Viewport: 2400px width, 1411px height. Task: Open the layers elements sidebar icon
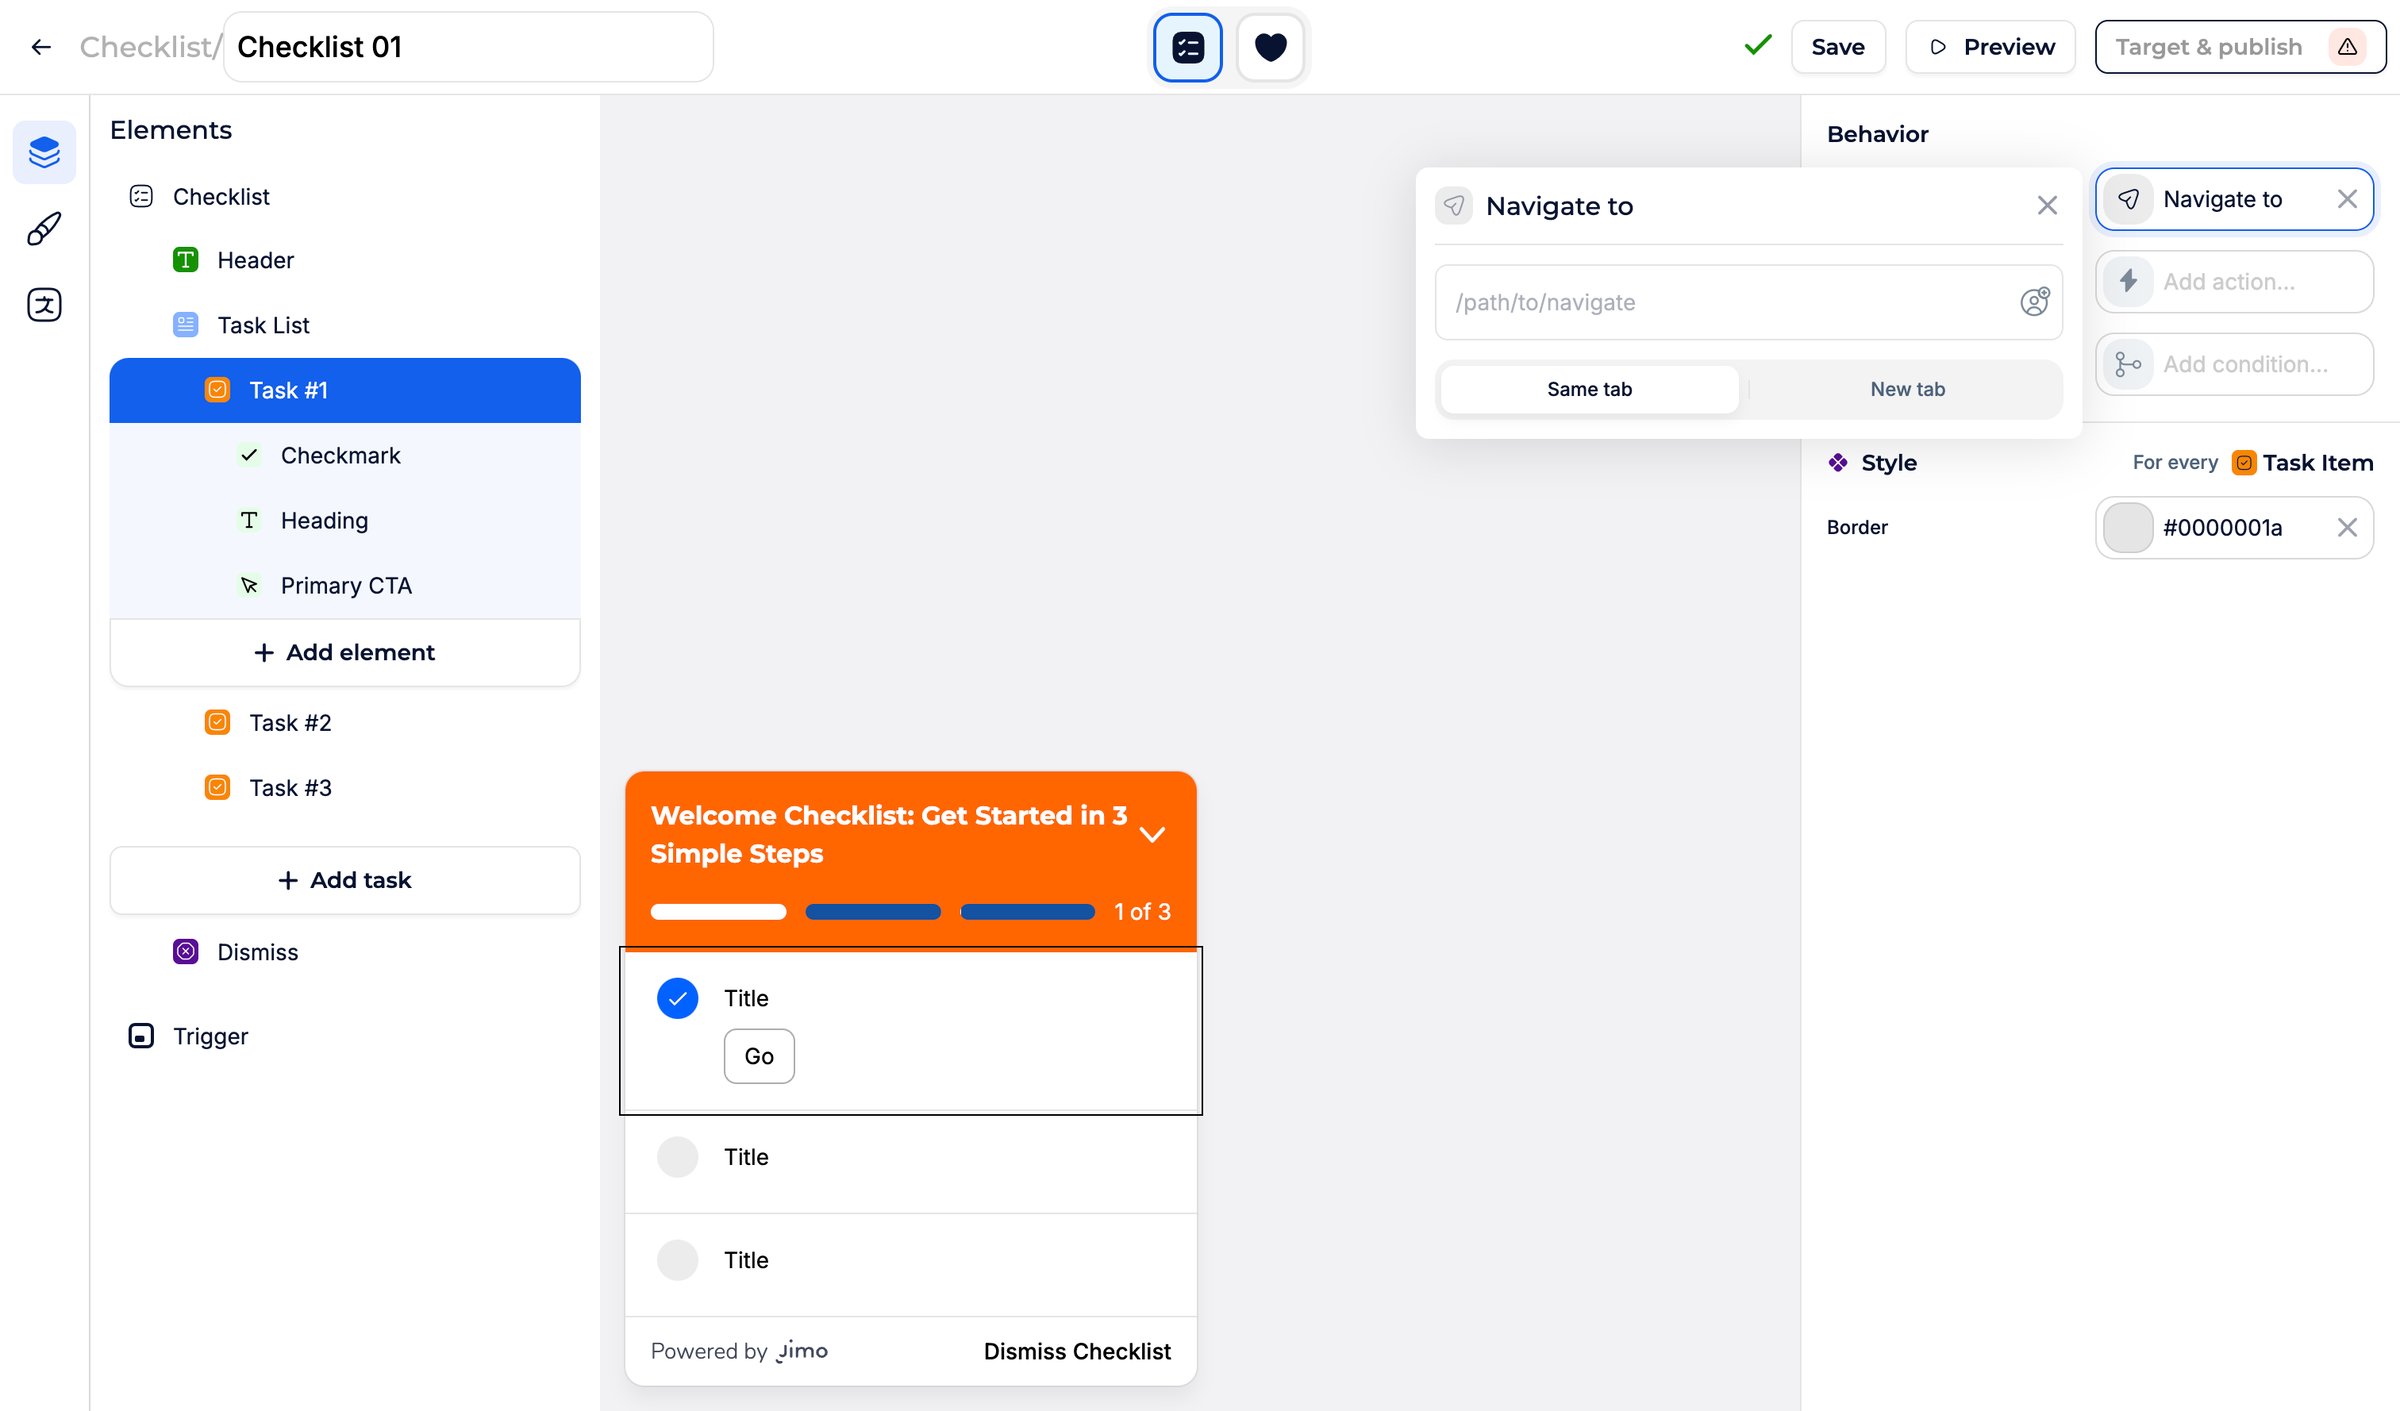44,152
